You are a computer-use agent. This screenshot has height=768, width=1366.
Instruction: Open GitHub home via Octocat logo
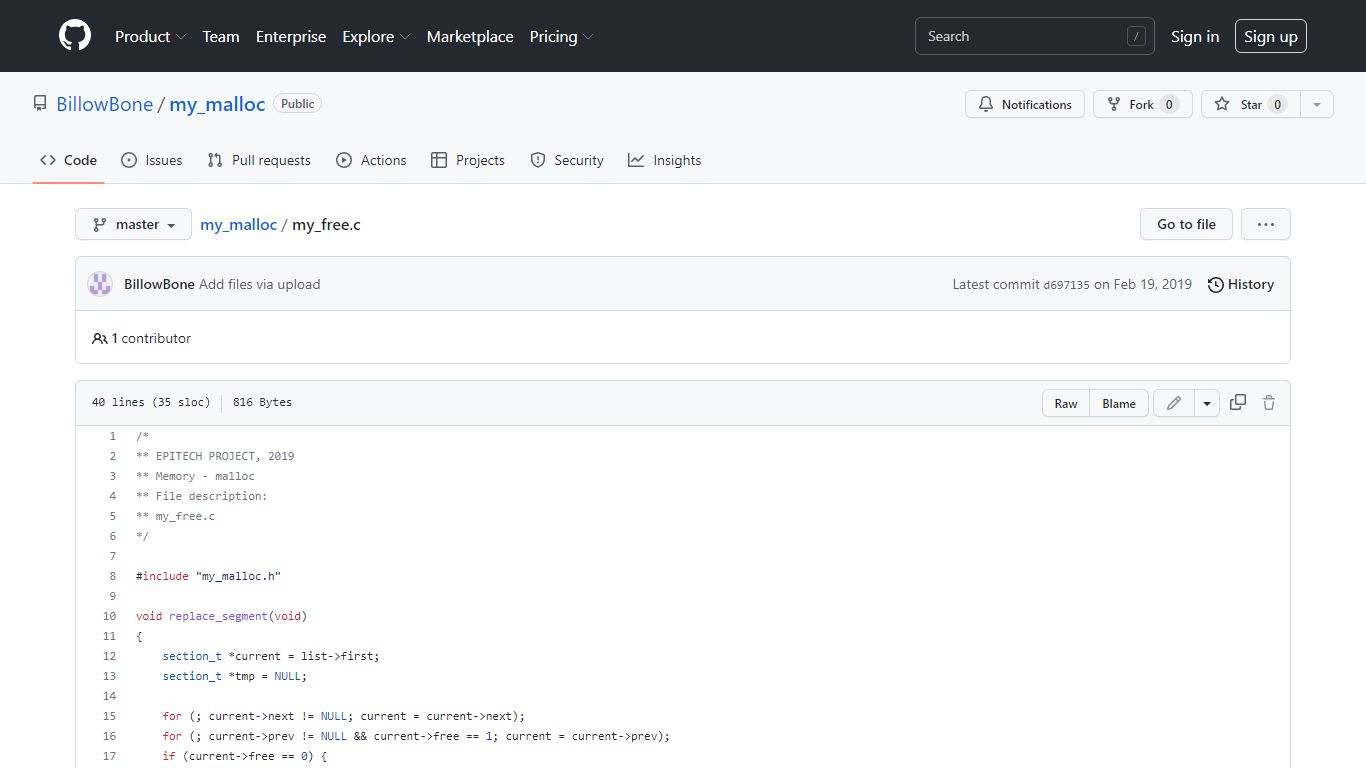(x=75, y=36)
